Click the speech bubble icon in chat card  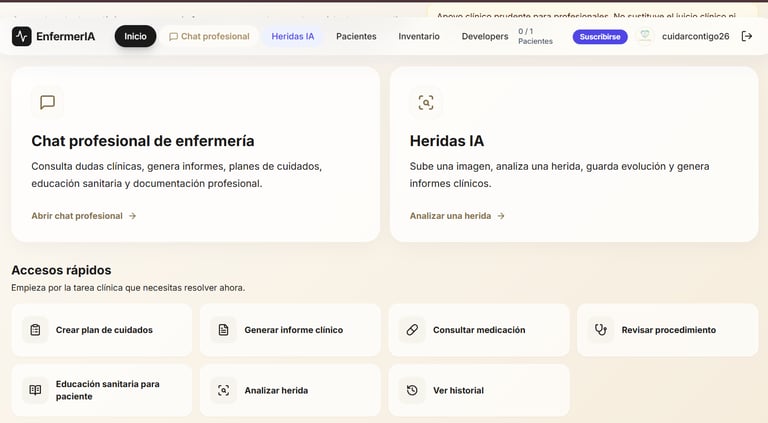48,102
